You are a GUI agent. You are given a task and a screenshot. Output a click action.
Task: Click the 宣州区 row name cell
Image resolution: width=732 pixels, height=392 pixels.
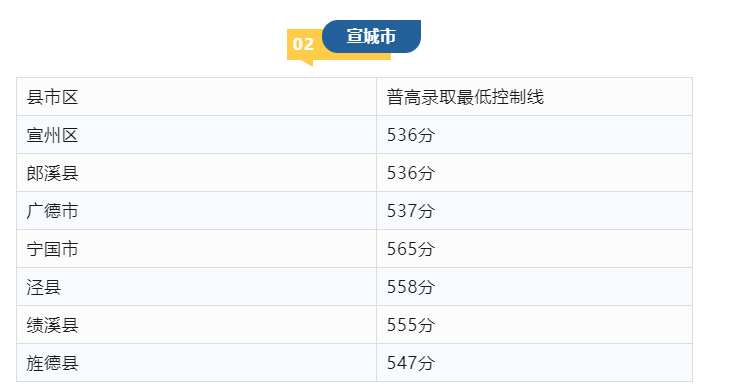pos(197,135)
